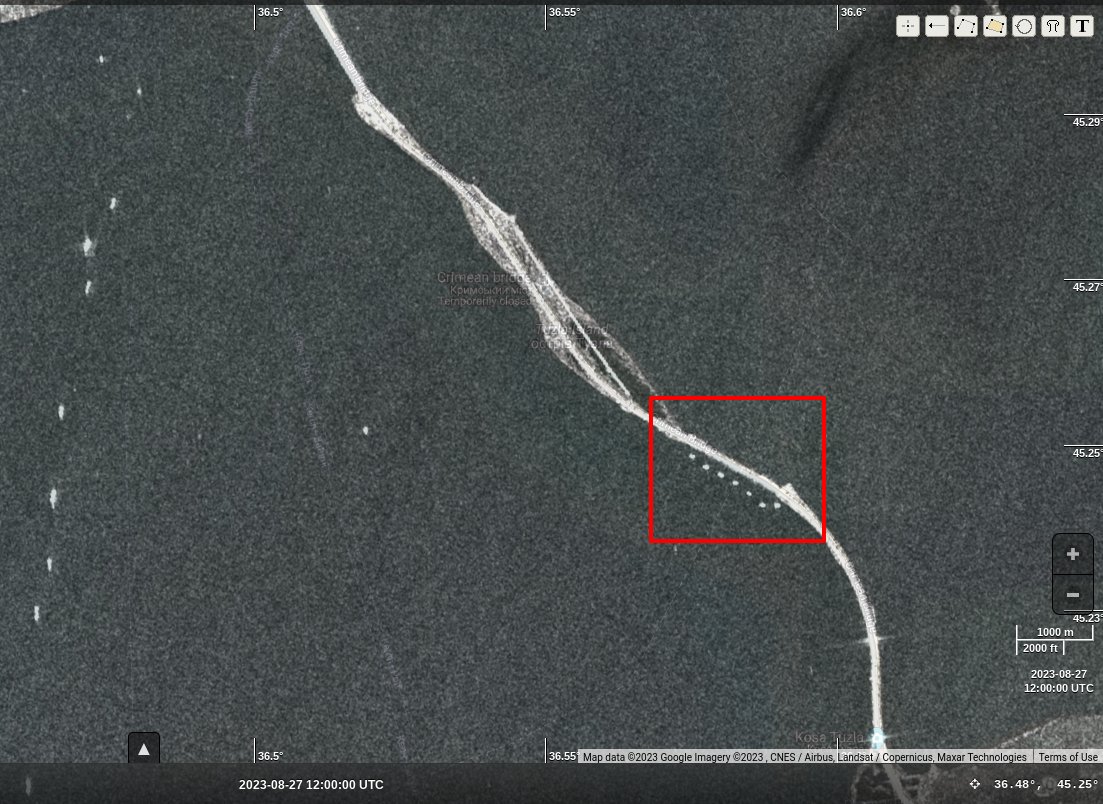Viewport: 1103px width, 804px height.
Task: Choose the text annotation tool
Action: coord(1081,27)
